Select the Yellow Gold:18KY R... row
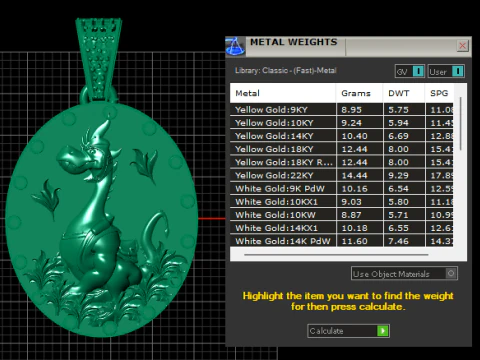 tap(341, 162)
